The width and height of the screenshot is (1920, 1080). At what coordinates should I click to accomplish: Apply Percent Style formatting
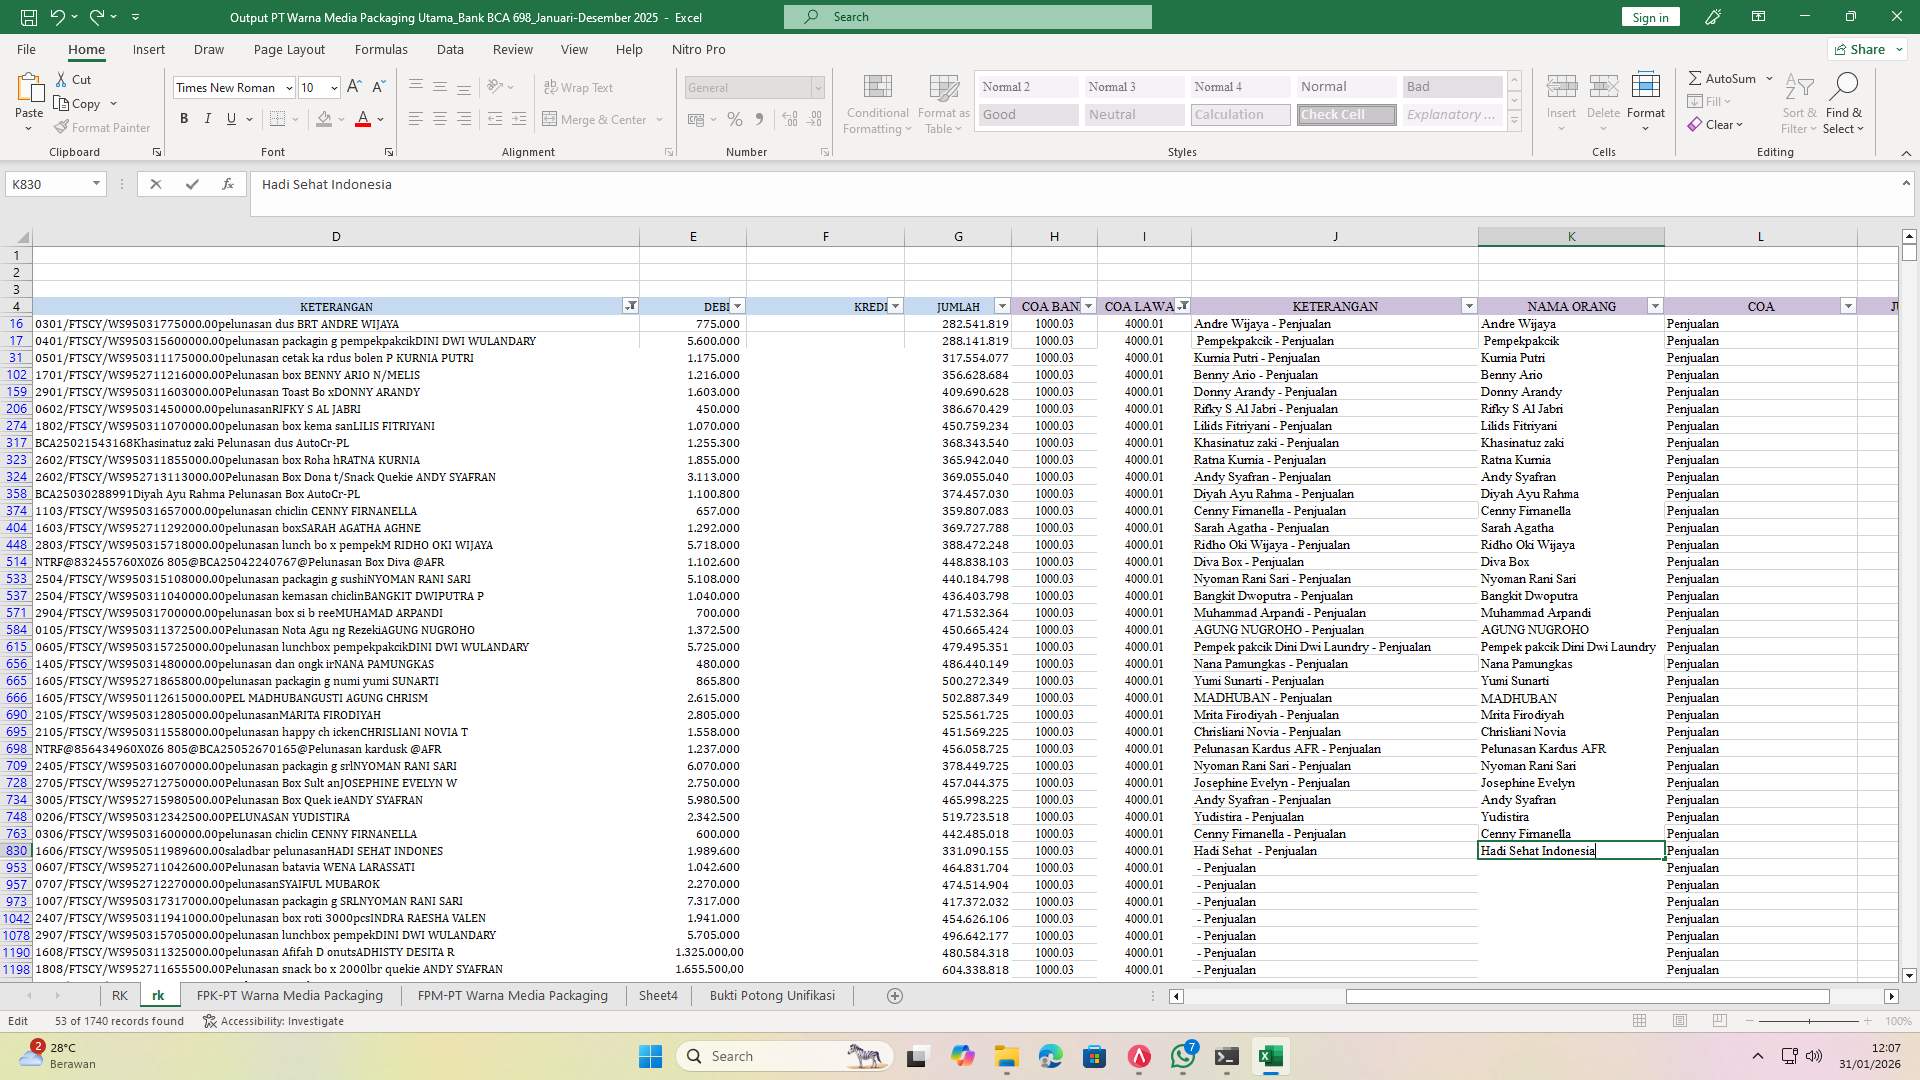(735, 119)
